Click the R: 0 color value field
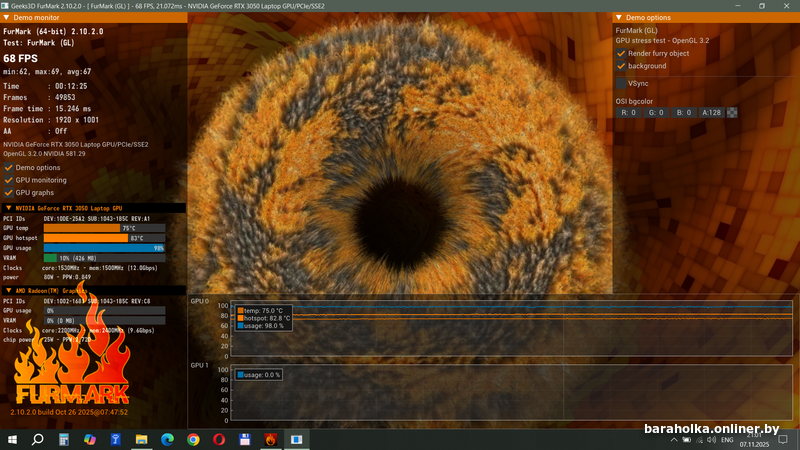 629,113
